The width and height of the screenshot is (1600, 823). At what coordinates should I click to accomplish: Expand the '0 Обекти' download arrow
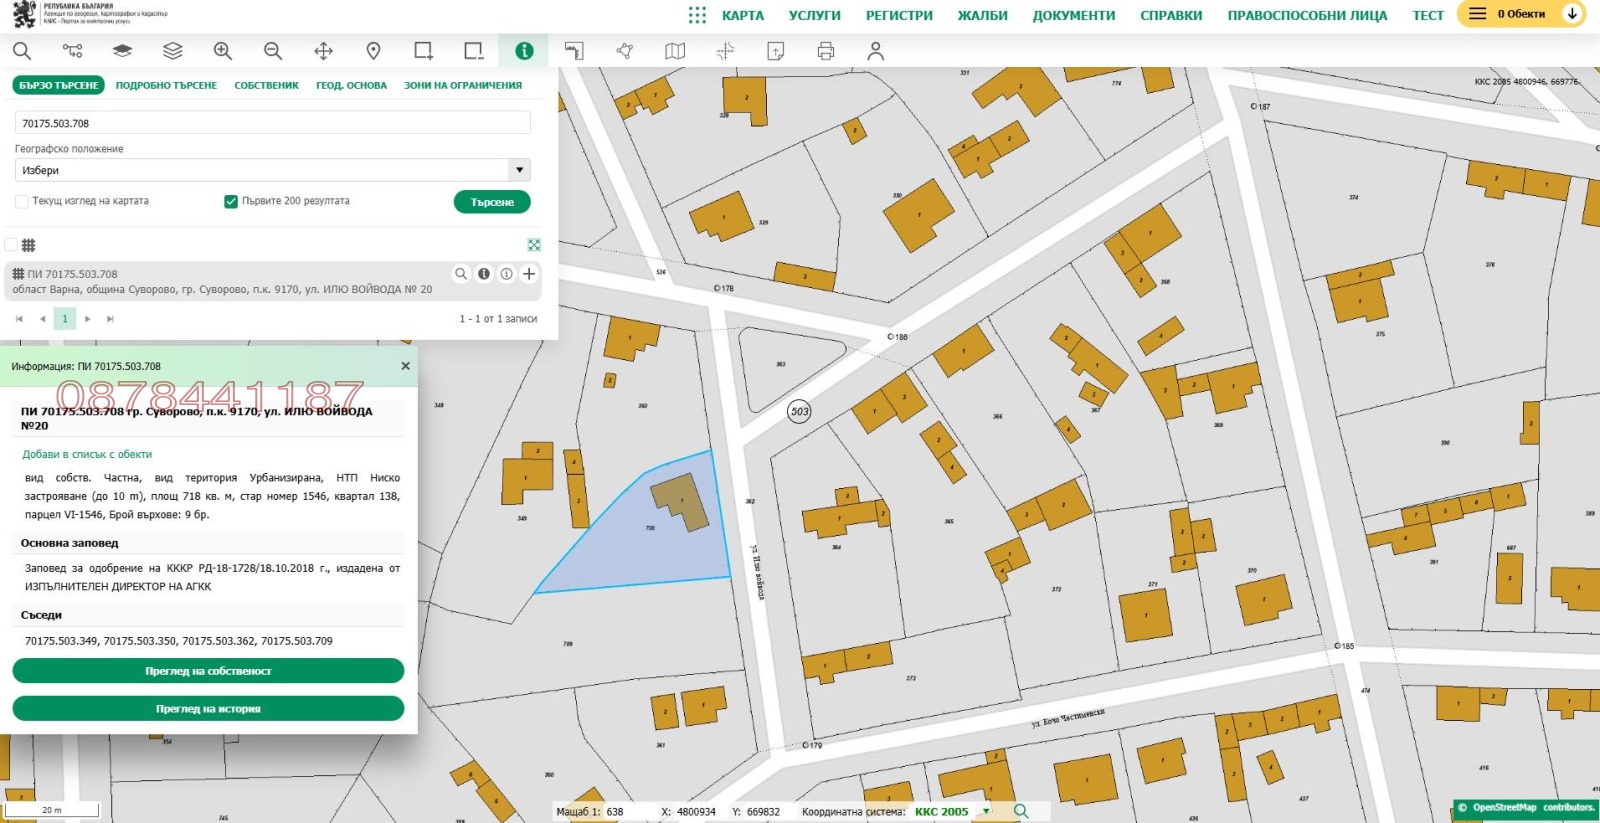tap(1572, 14)
